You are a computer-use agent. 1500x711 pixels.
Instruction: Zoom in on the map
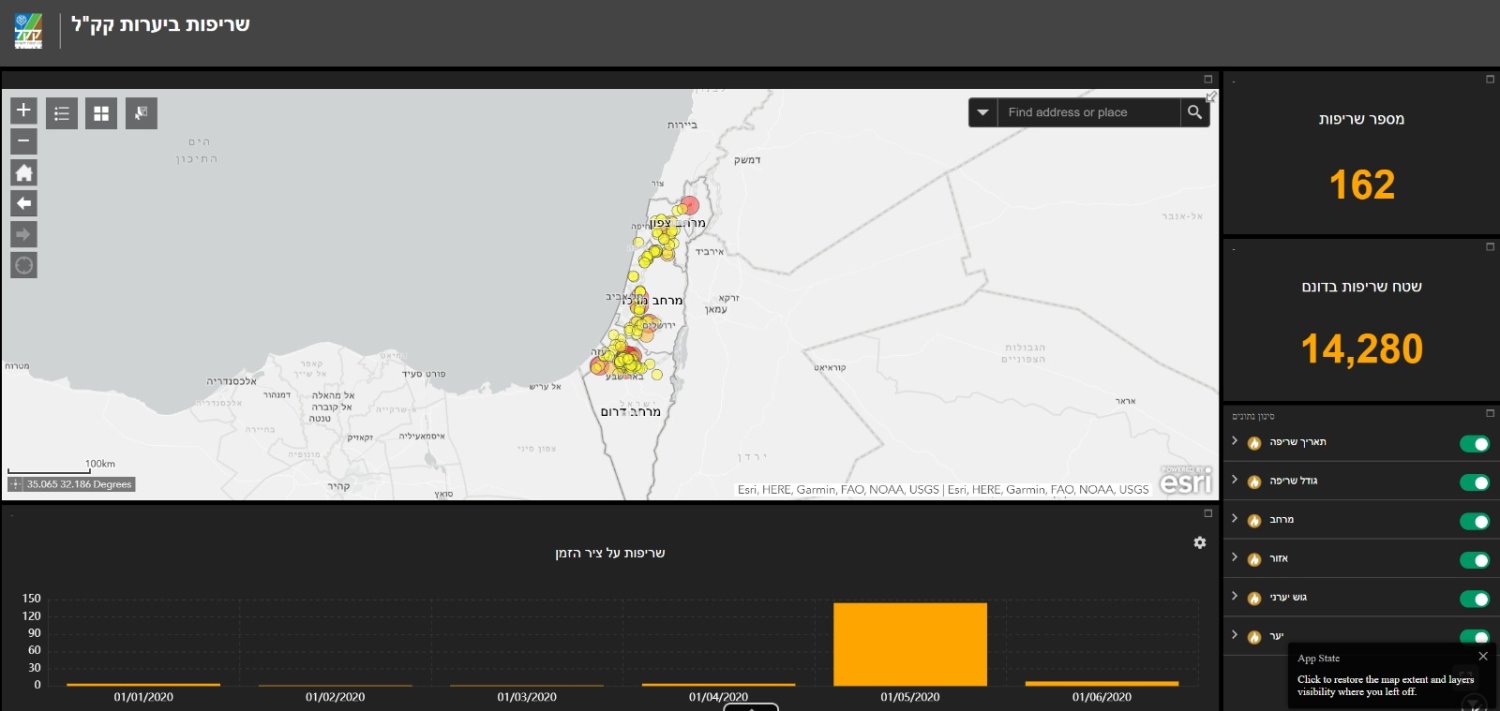click(x=24, y=110)
